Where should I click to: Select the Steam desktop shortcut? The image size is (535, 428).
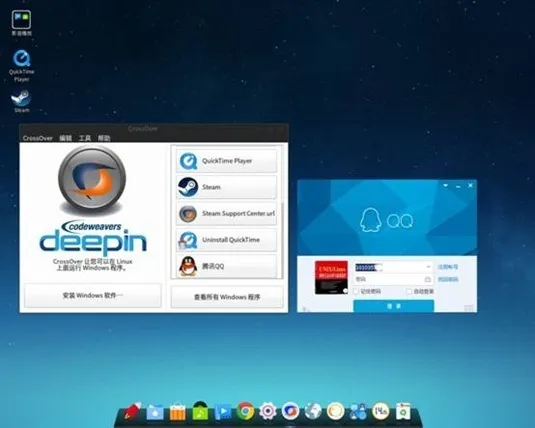21,101
